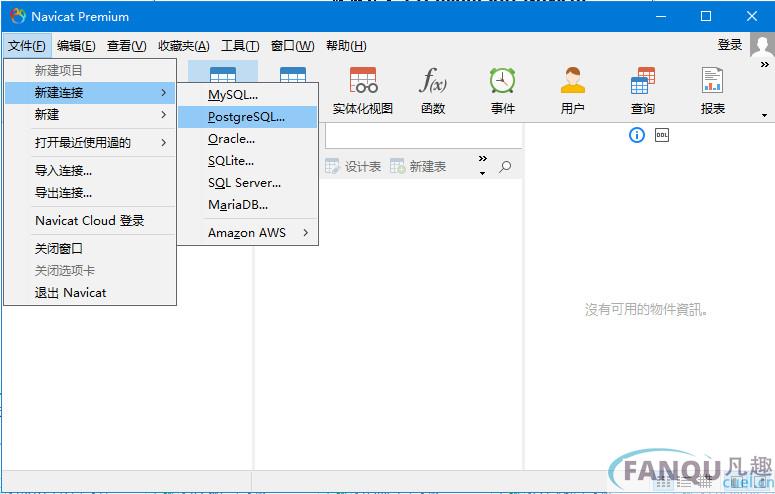
Task: Open the Report toolbar icon
Action: click(x=712, y=90)
